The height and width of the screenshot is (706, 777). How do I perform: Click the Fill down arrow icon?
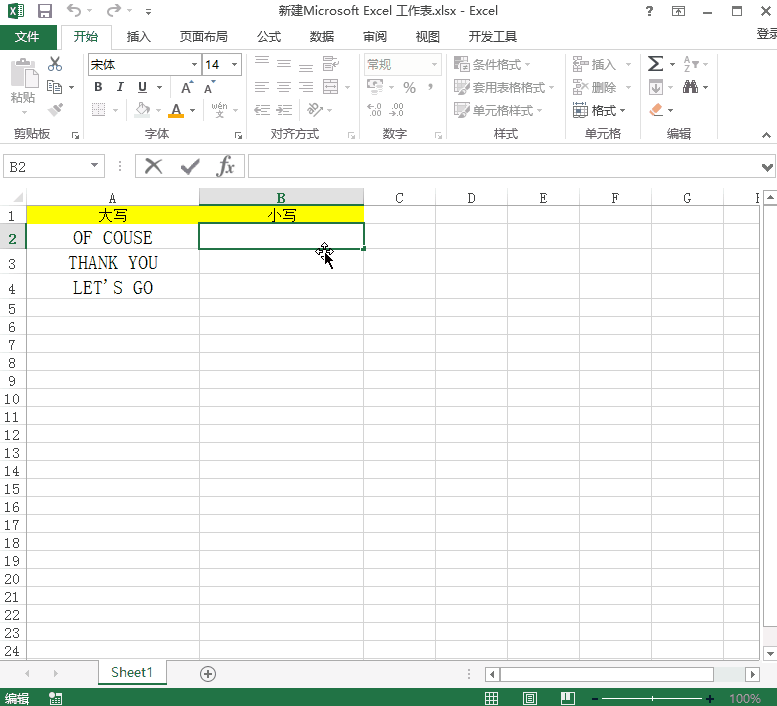pos(656,88)
